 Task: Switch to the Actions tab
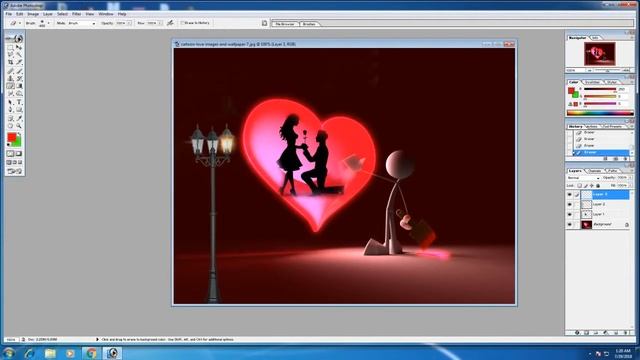[592, 127]
